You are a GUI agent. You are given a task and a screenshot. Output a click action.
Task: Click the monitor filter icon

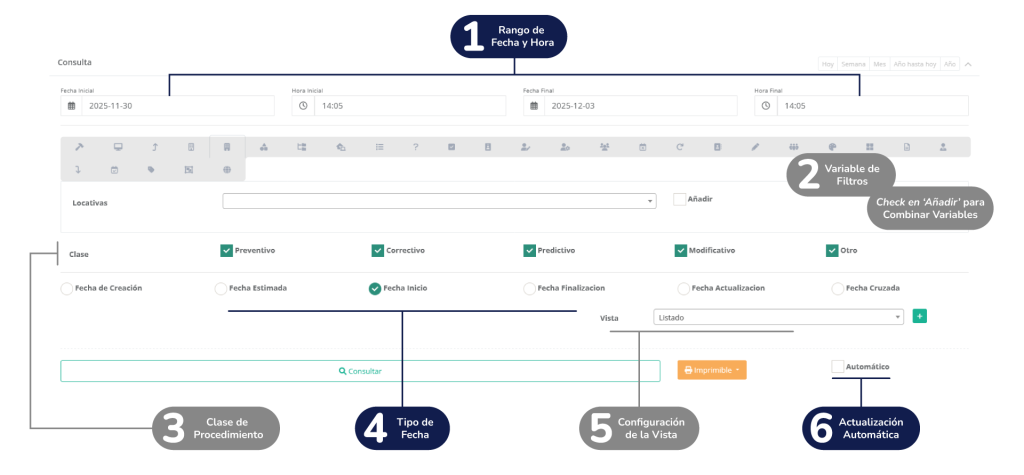117,147
